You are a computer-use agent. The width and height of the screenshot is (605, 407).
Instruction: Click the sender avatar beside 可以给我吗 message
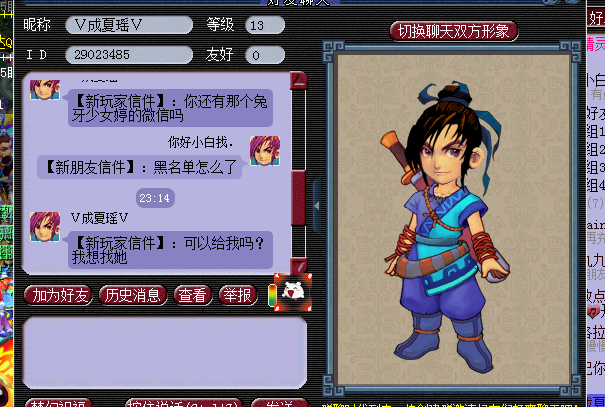click(45, 227)
